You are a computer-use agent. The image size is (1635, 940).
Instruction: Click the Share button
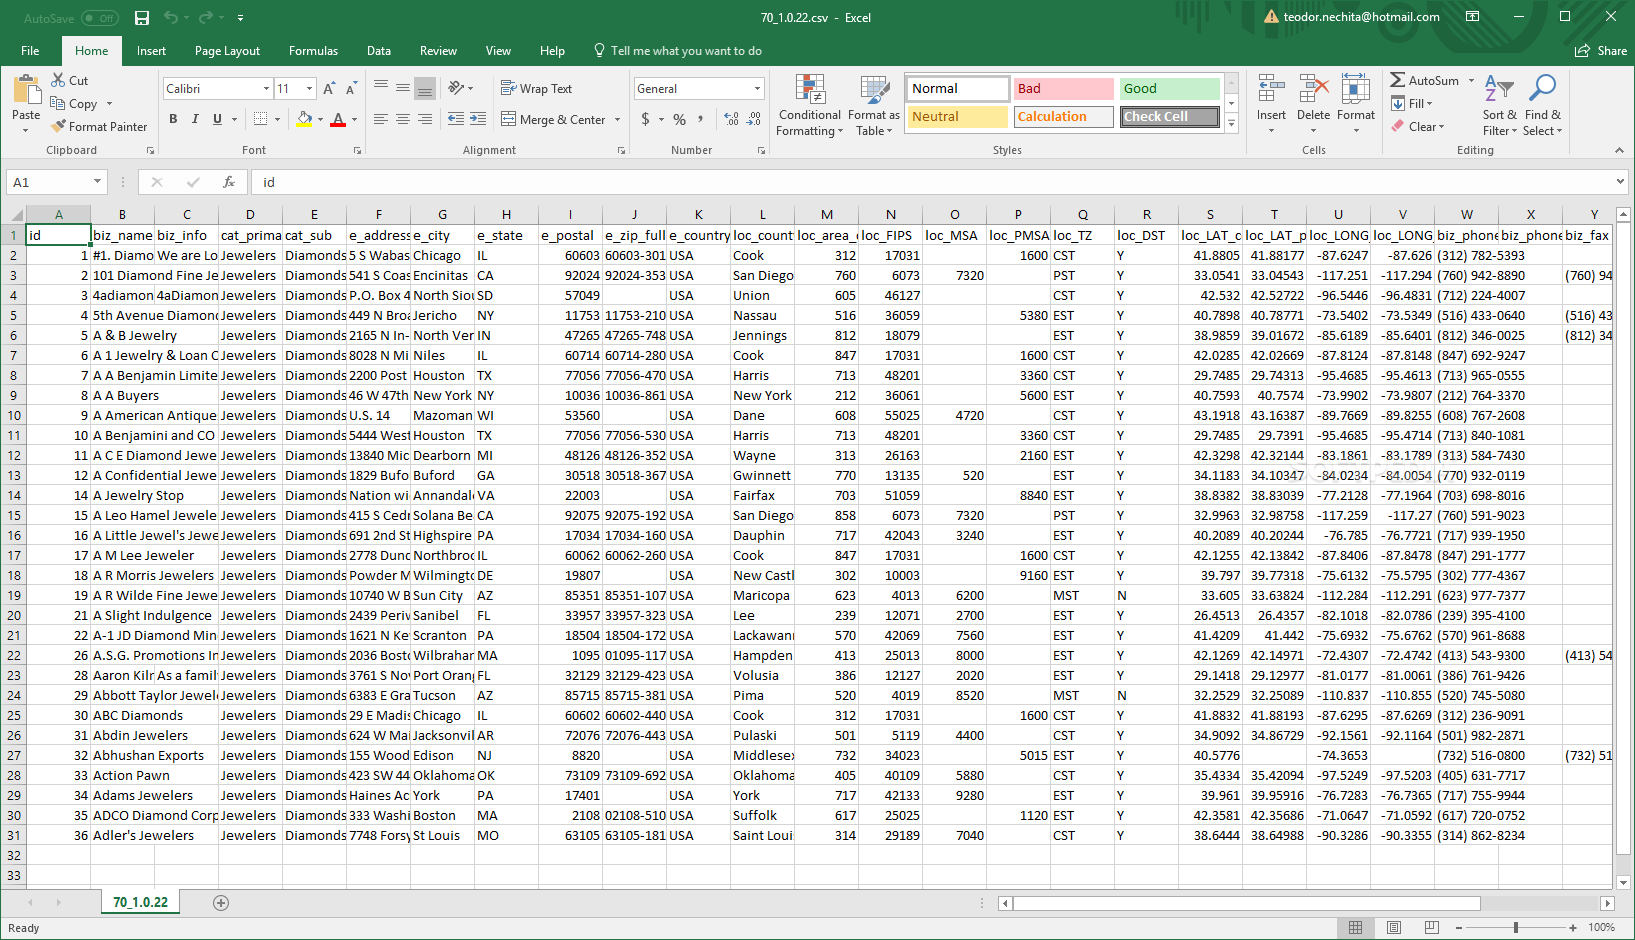(1601, 51)
